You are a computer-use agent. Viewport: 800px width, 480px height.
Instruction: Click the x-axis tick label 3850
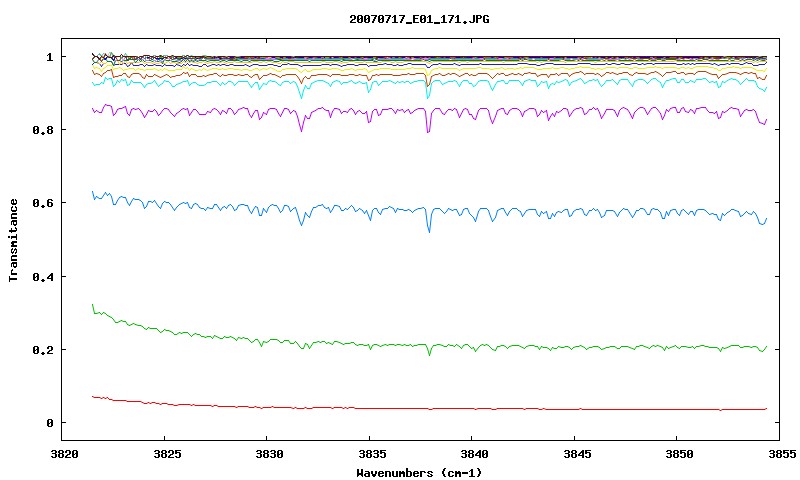[x=680, y=454]
